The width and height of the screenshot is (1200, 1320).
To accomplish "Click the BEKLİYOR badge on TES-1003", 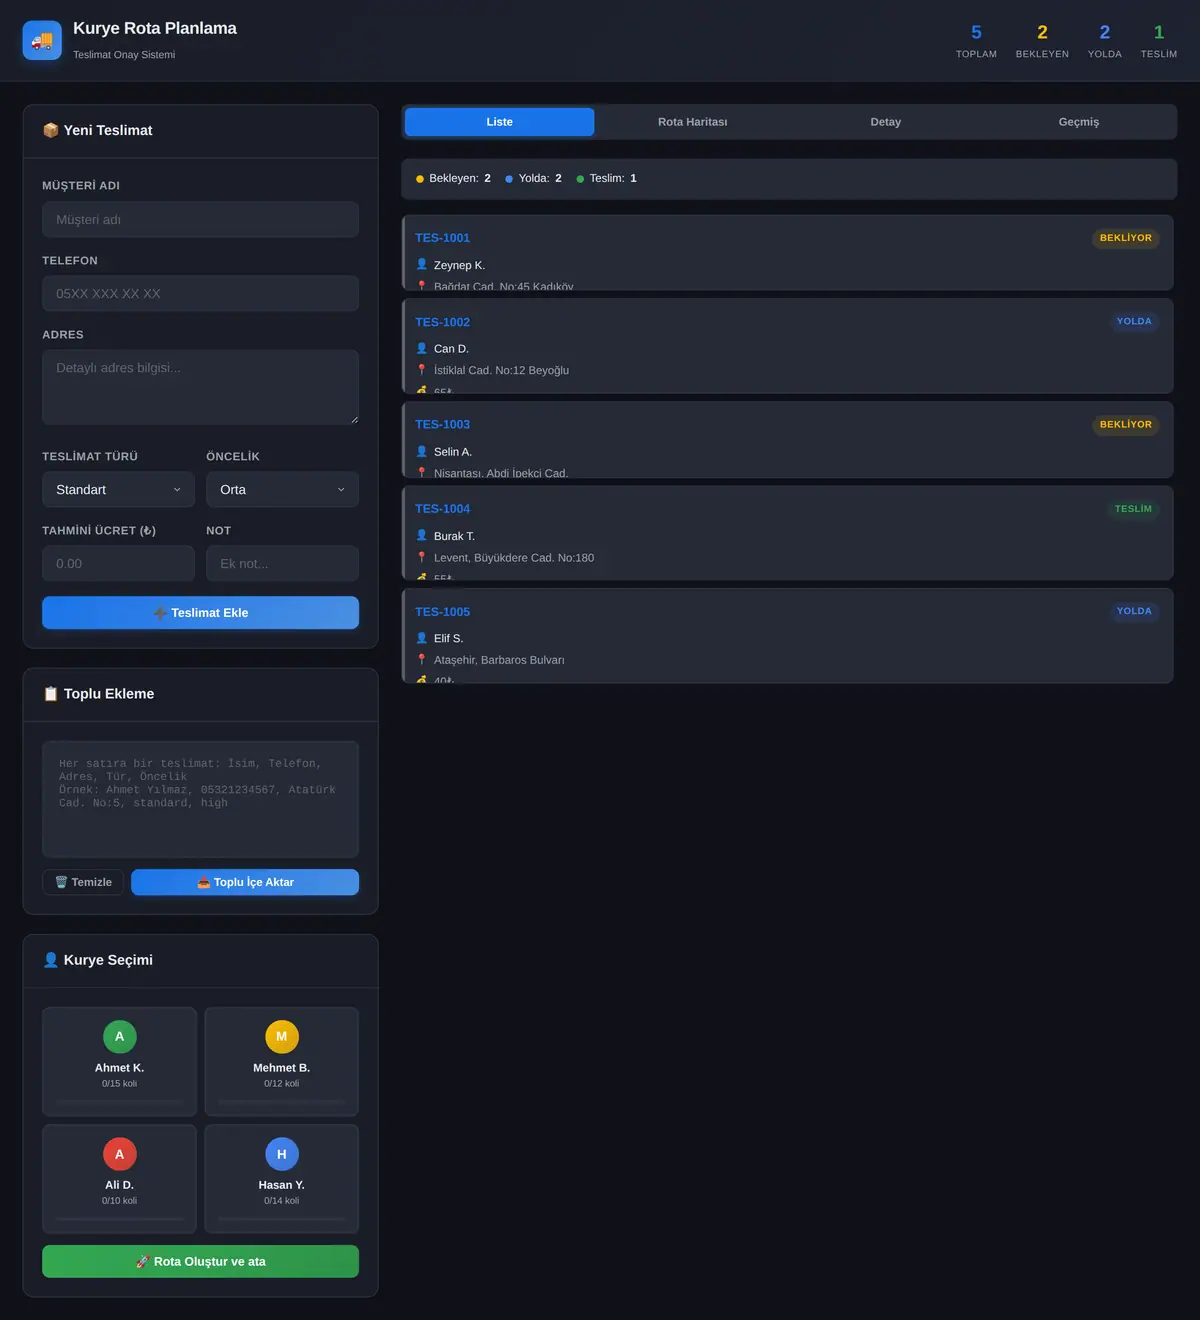I will tap(1126, 425).
